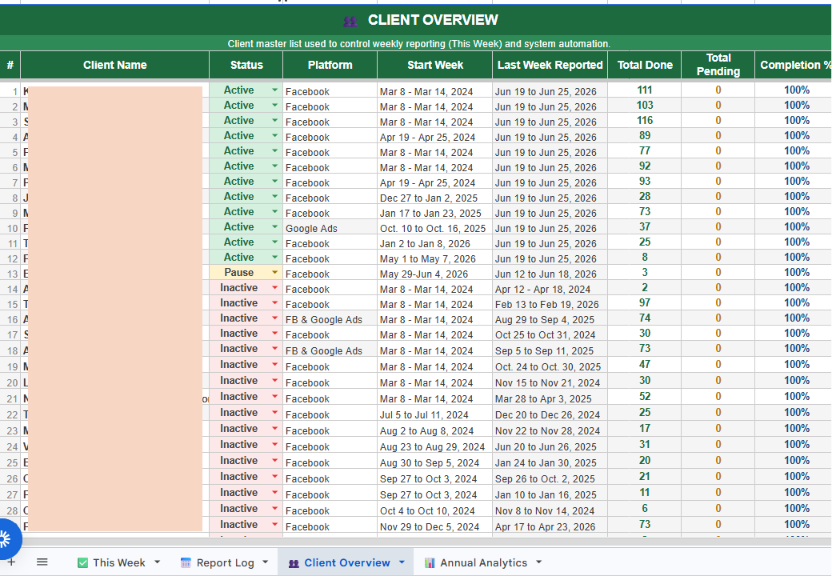
Task: Click the Status column header
Action: click(x=246, y=65)
